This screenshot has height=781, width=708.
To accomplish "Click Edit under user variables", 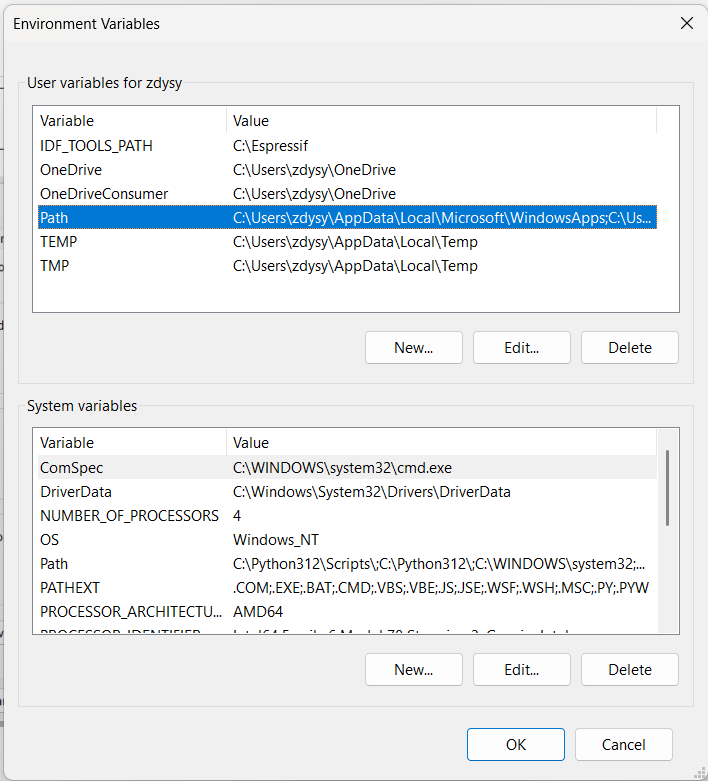I will [521, 348].
